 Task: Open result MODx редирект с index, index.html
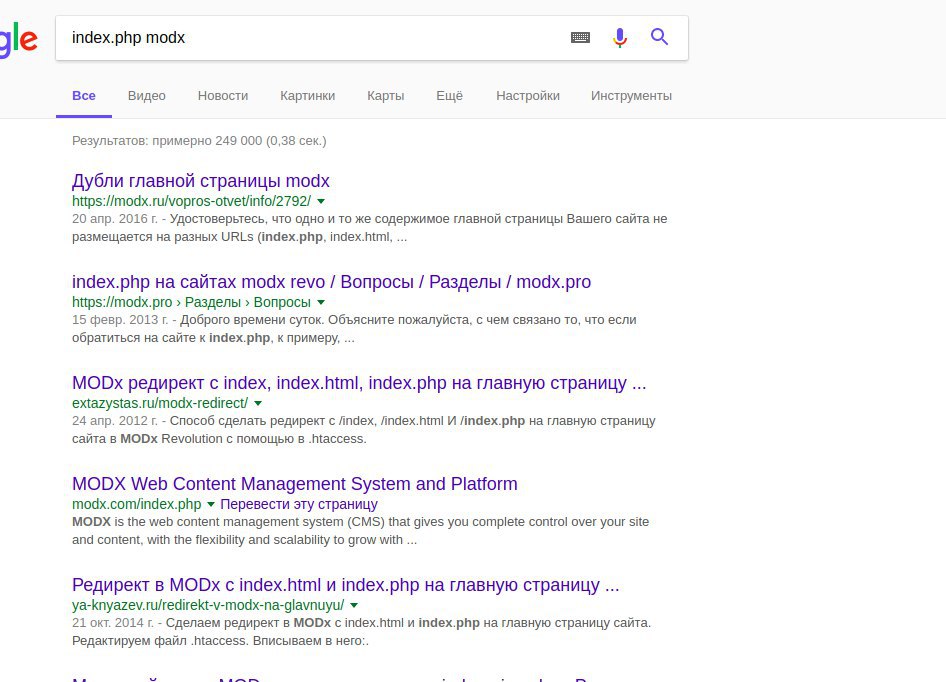point(359,383)
